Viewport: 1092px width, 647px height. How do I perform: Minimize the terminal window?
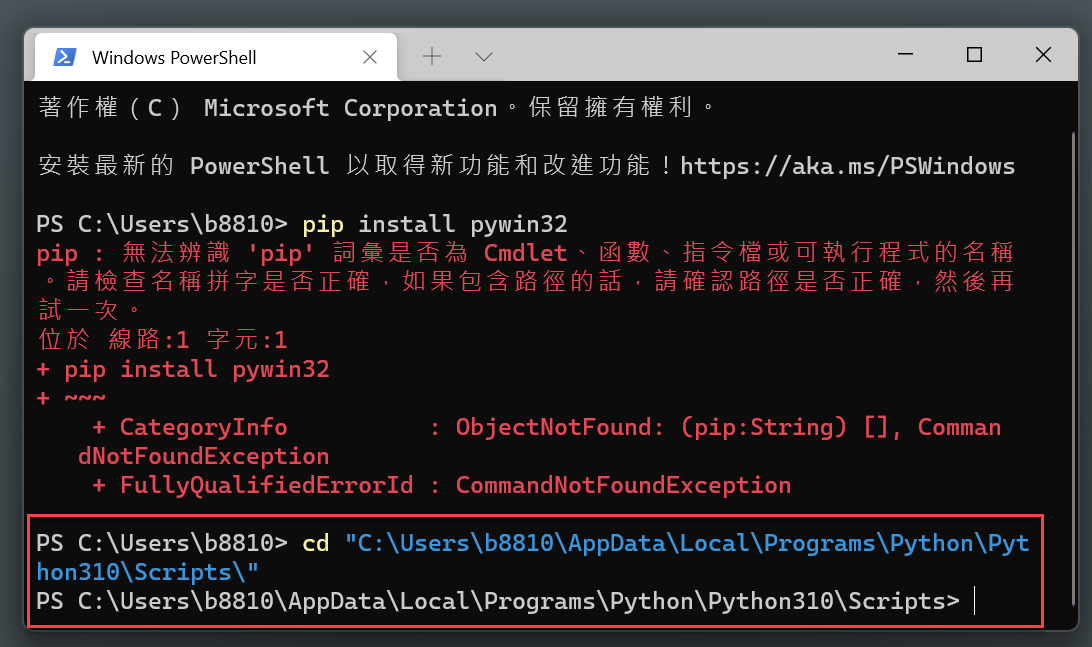(x=905, y=54)
